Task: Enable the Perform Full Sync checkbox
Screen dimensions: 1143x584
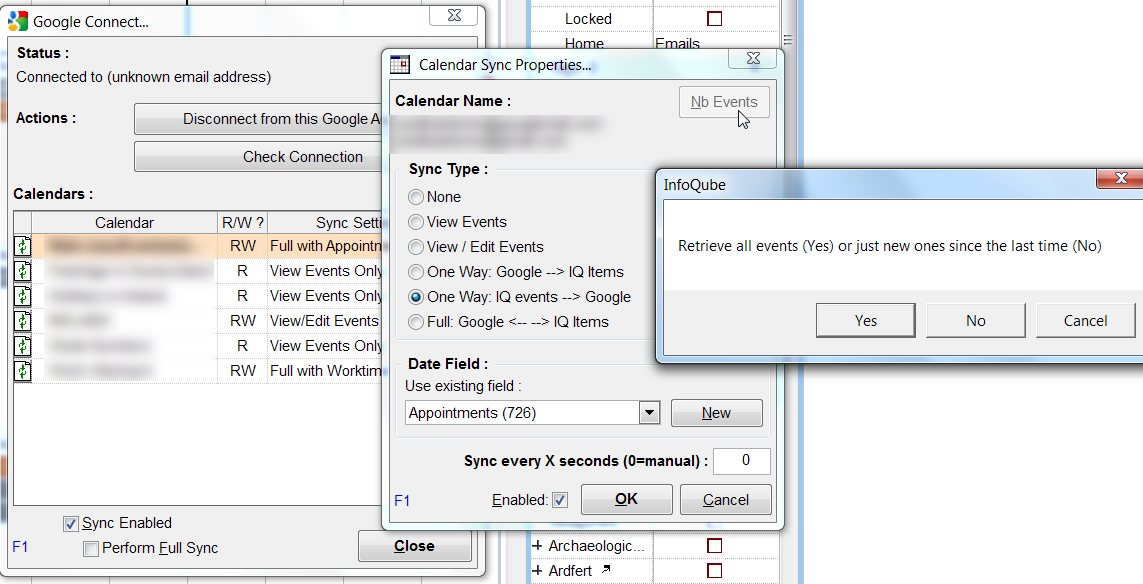Action: click(91, 548)
